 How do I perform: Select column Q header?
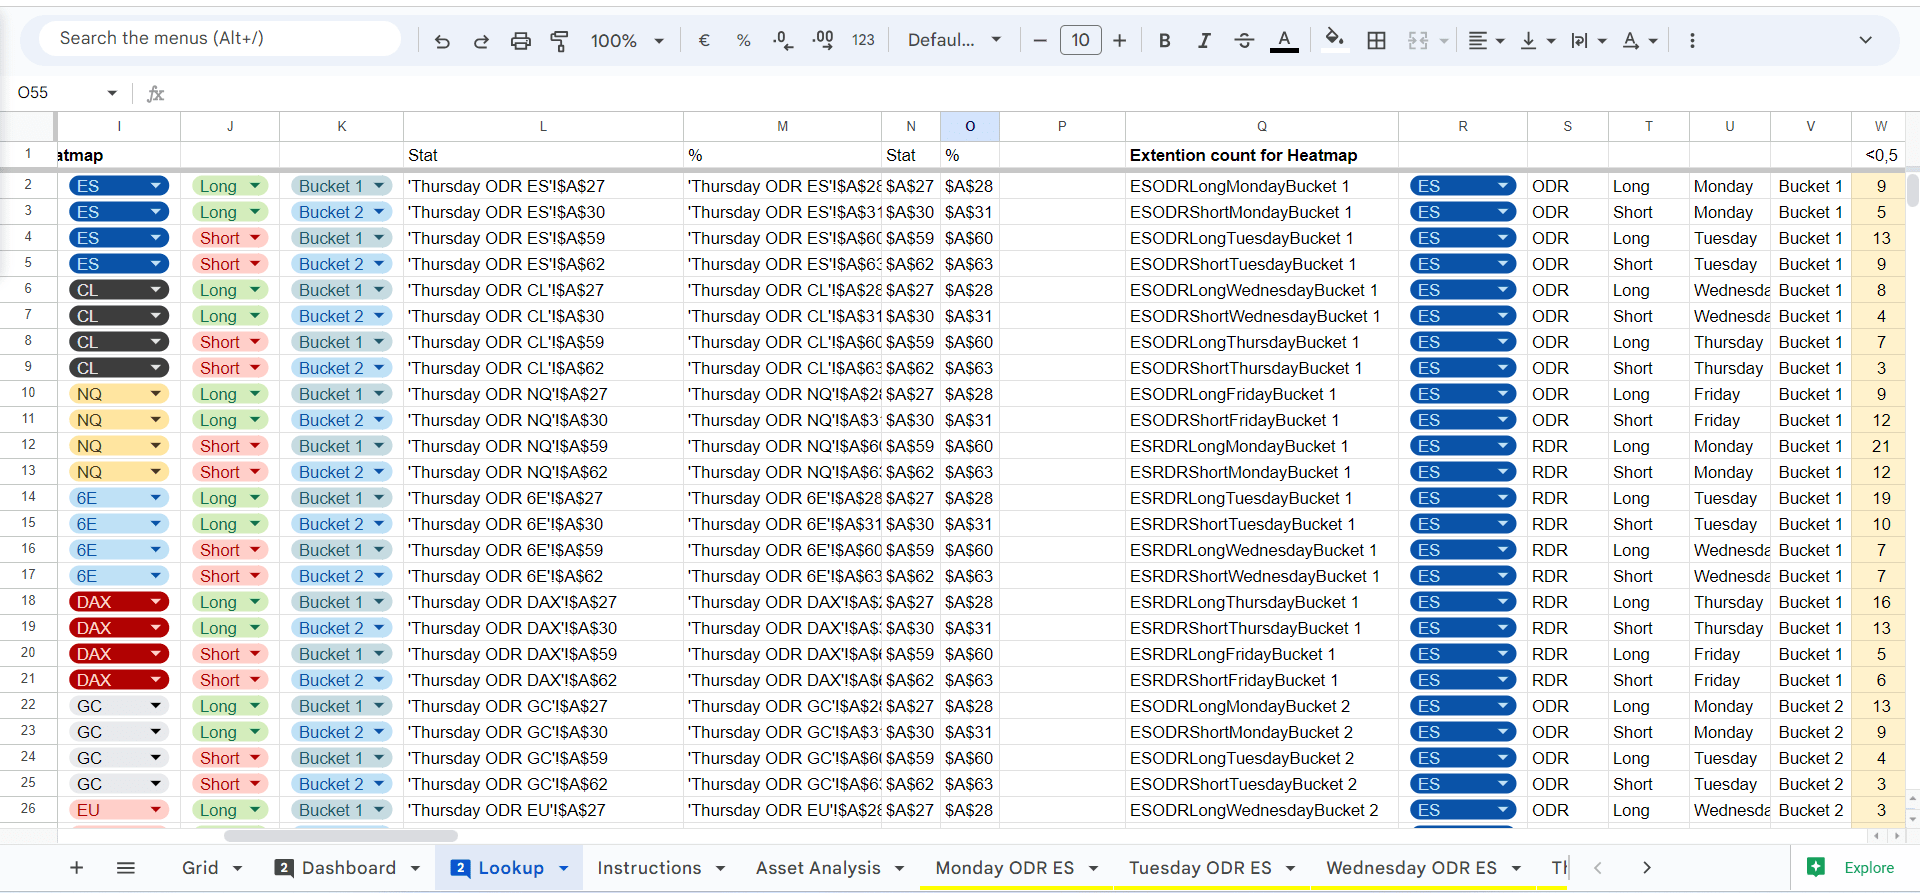coord(1261,126)
